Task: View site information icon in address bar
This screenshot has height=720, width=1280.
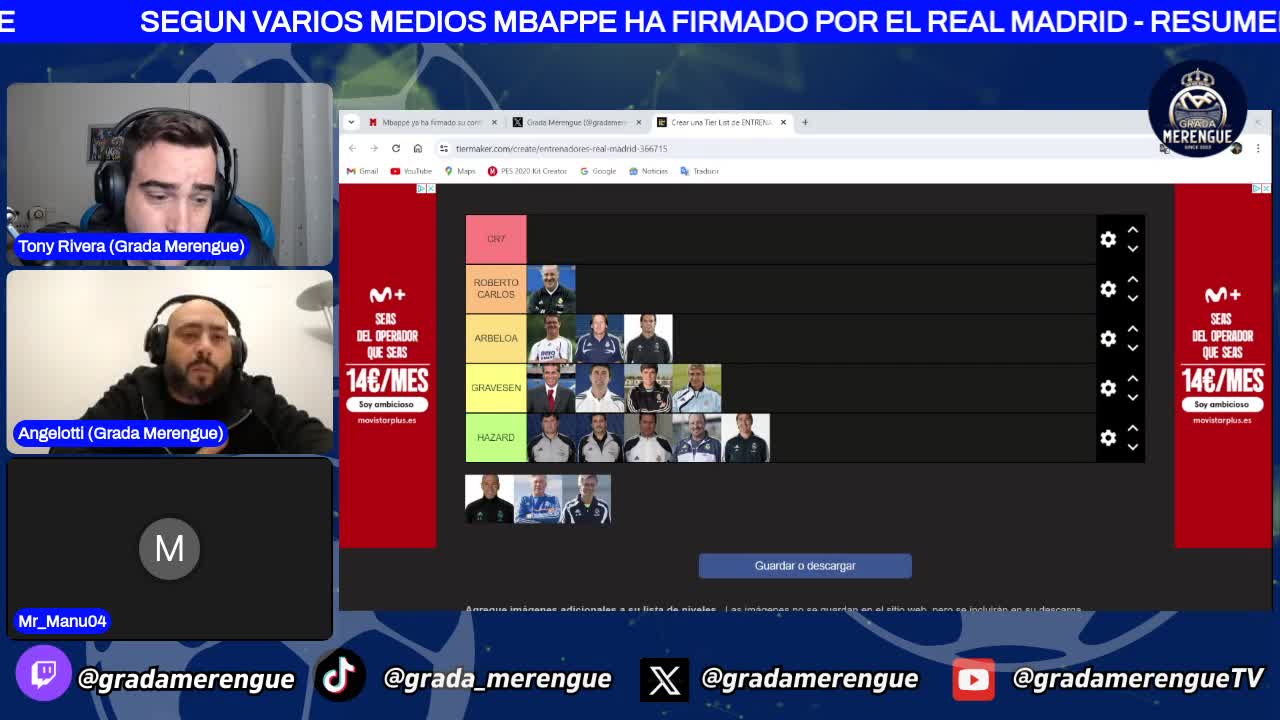Action: [x=444, y=148]
